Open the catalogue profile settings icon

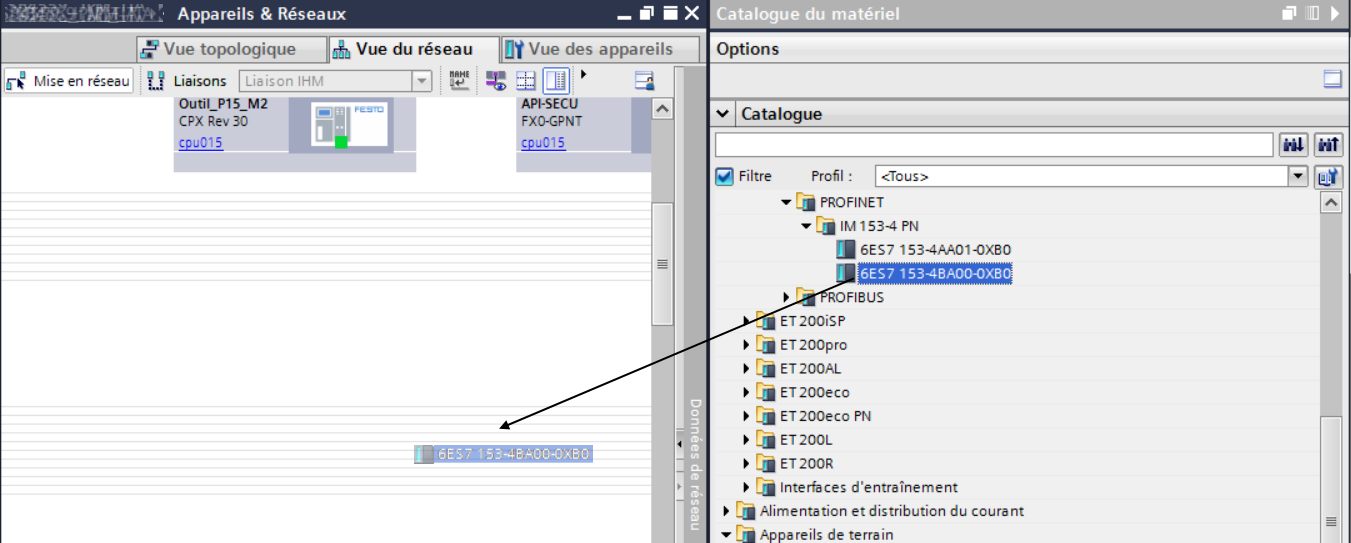pos(1328,177)
